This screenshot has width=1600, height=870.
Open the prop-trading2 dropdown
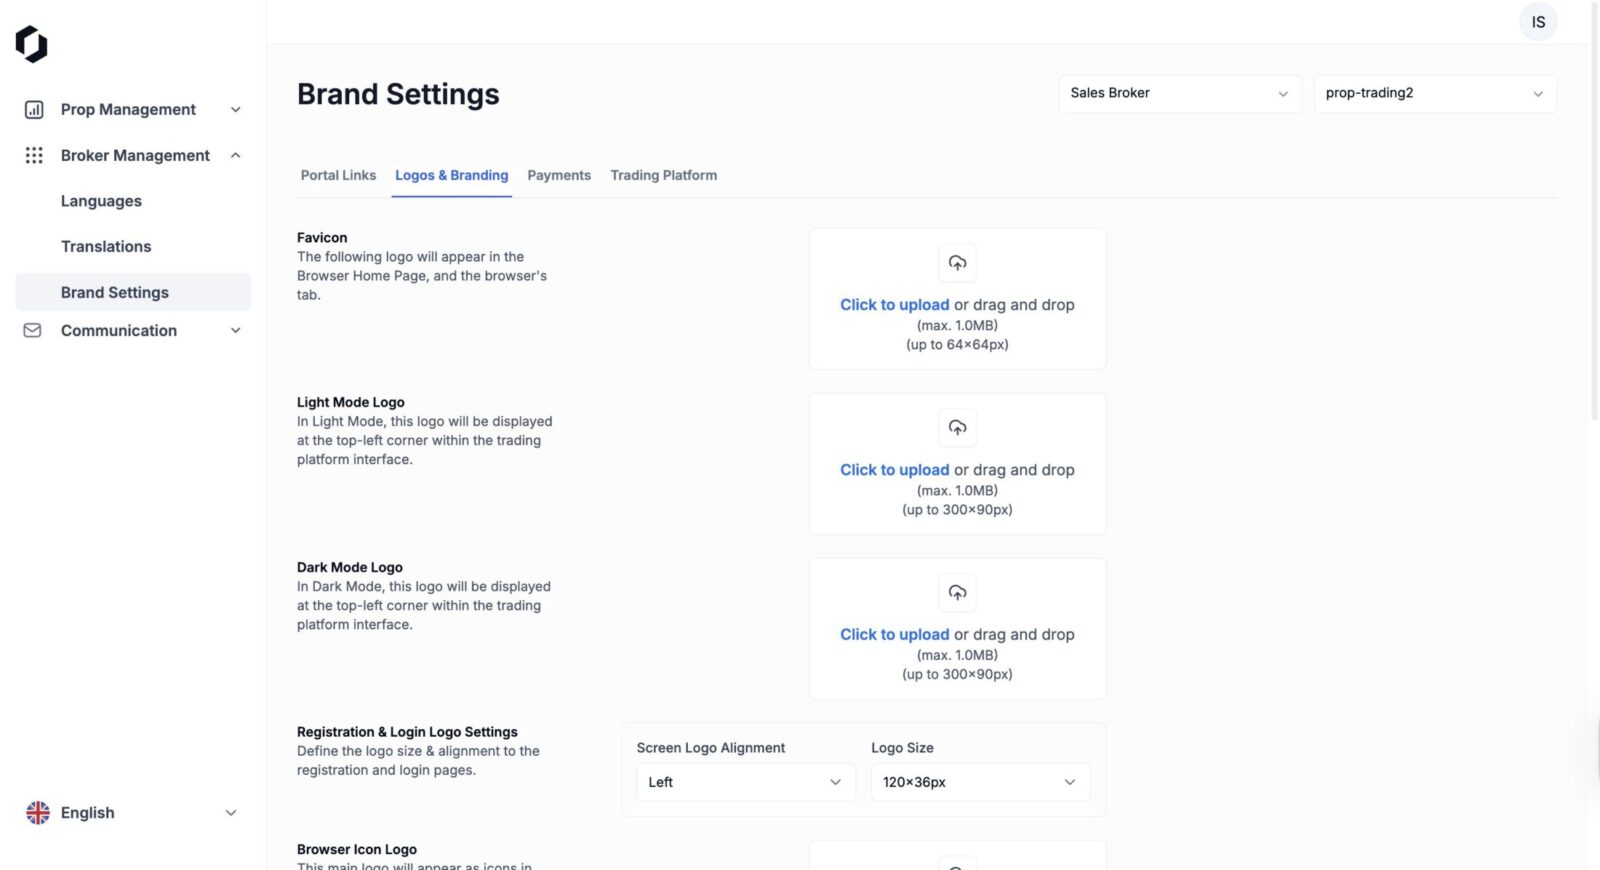[1434, 93]
